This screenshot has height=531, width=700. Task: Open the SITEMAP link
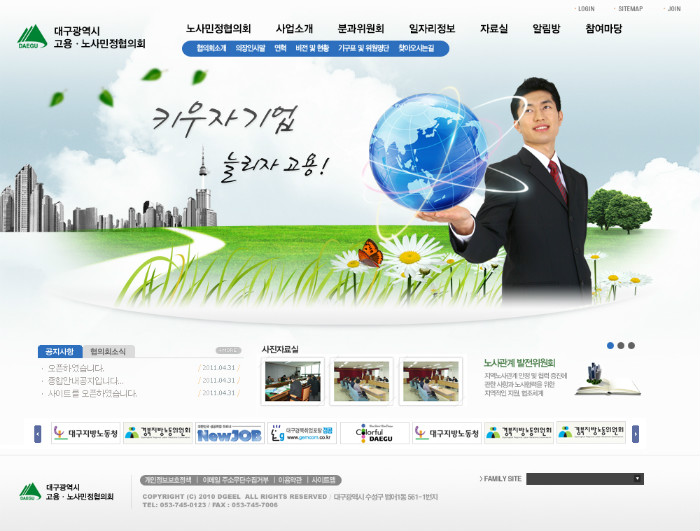coord(630,8)
